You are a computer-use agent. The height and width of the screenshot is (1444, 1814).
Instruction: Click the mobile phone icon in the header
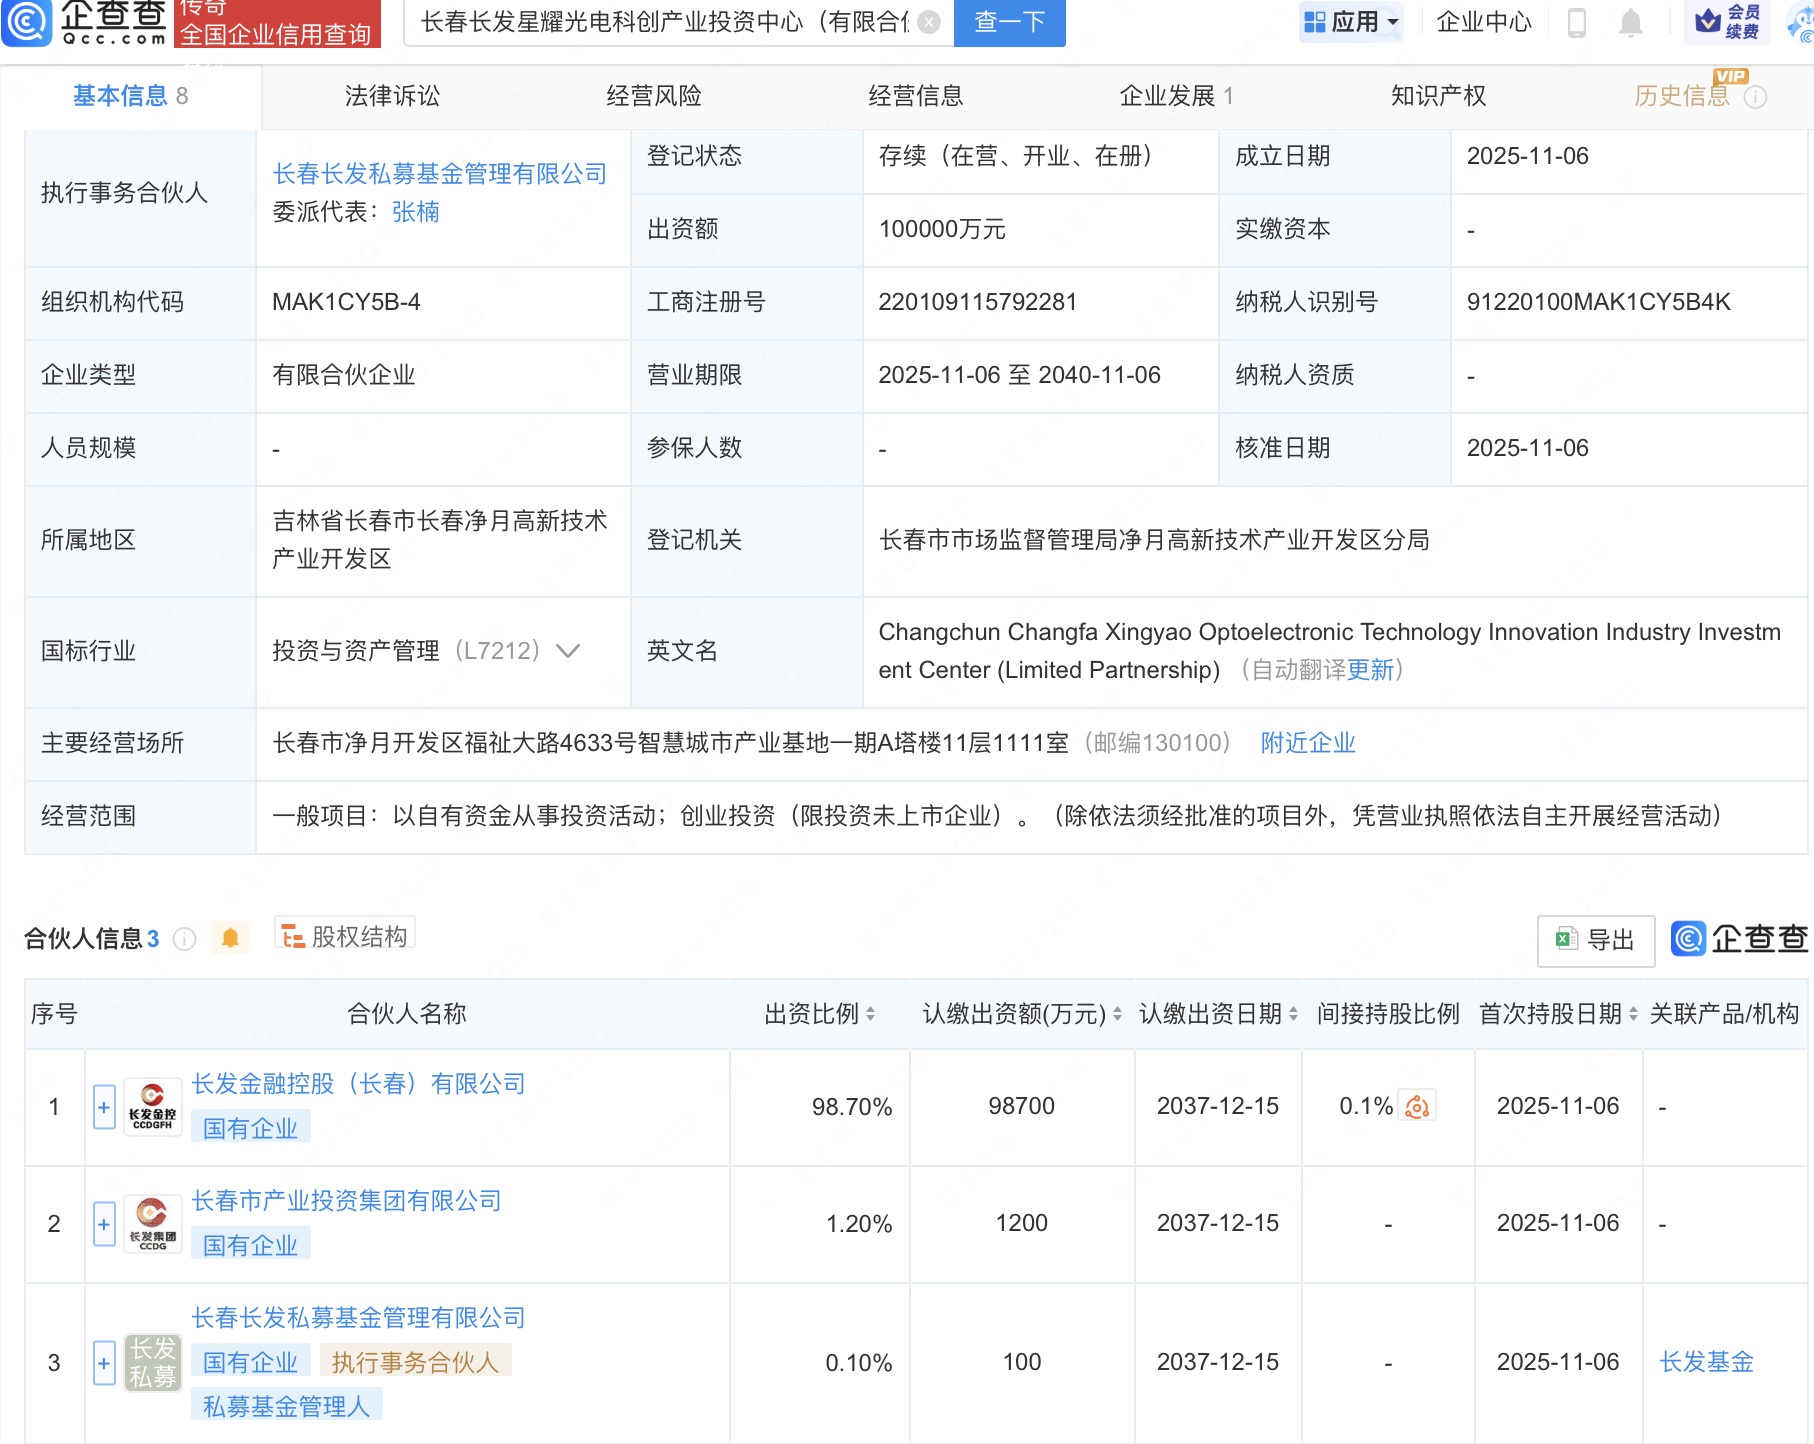click(x=1577, y=22)
